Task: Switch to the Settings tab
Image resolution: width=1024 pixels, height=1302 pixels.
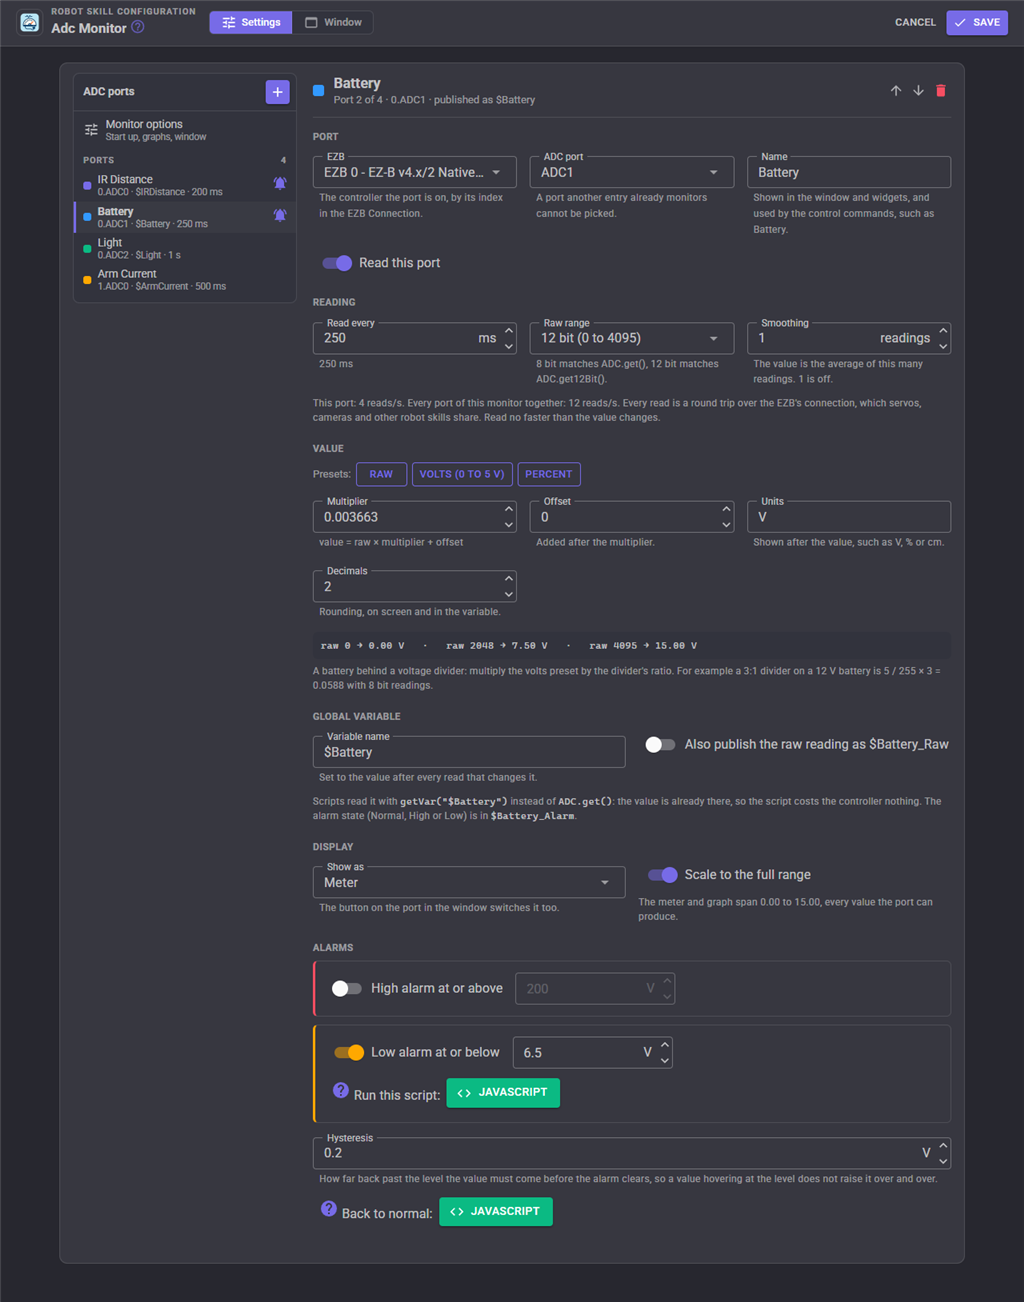Action: click(x=251, y=22)
